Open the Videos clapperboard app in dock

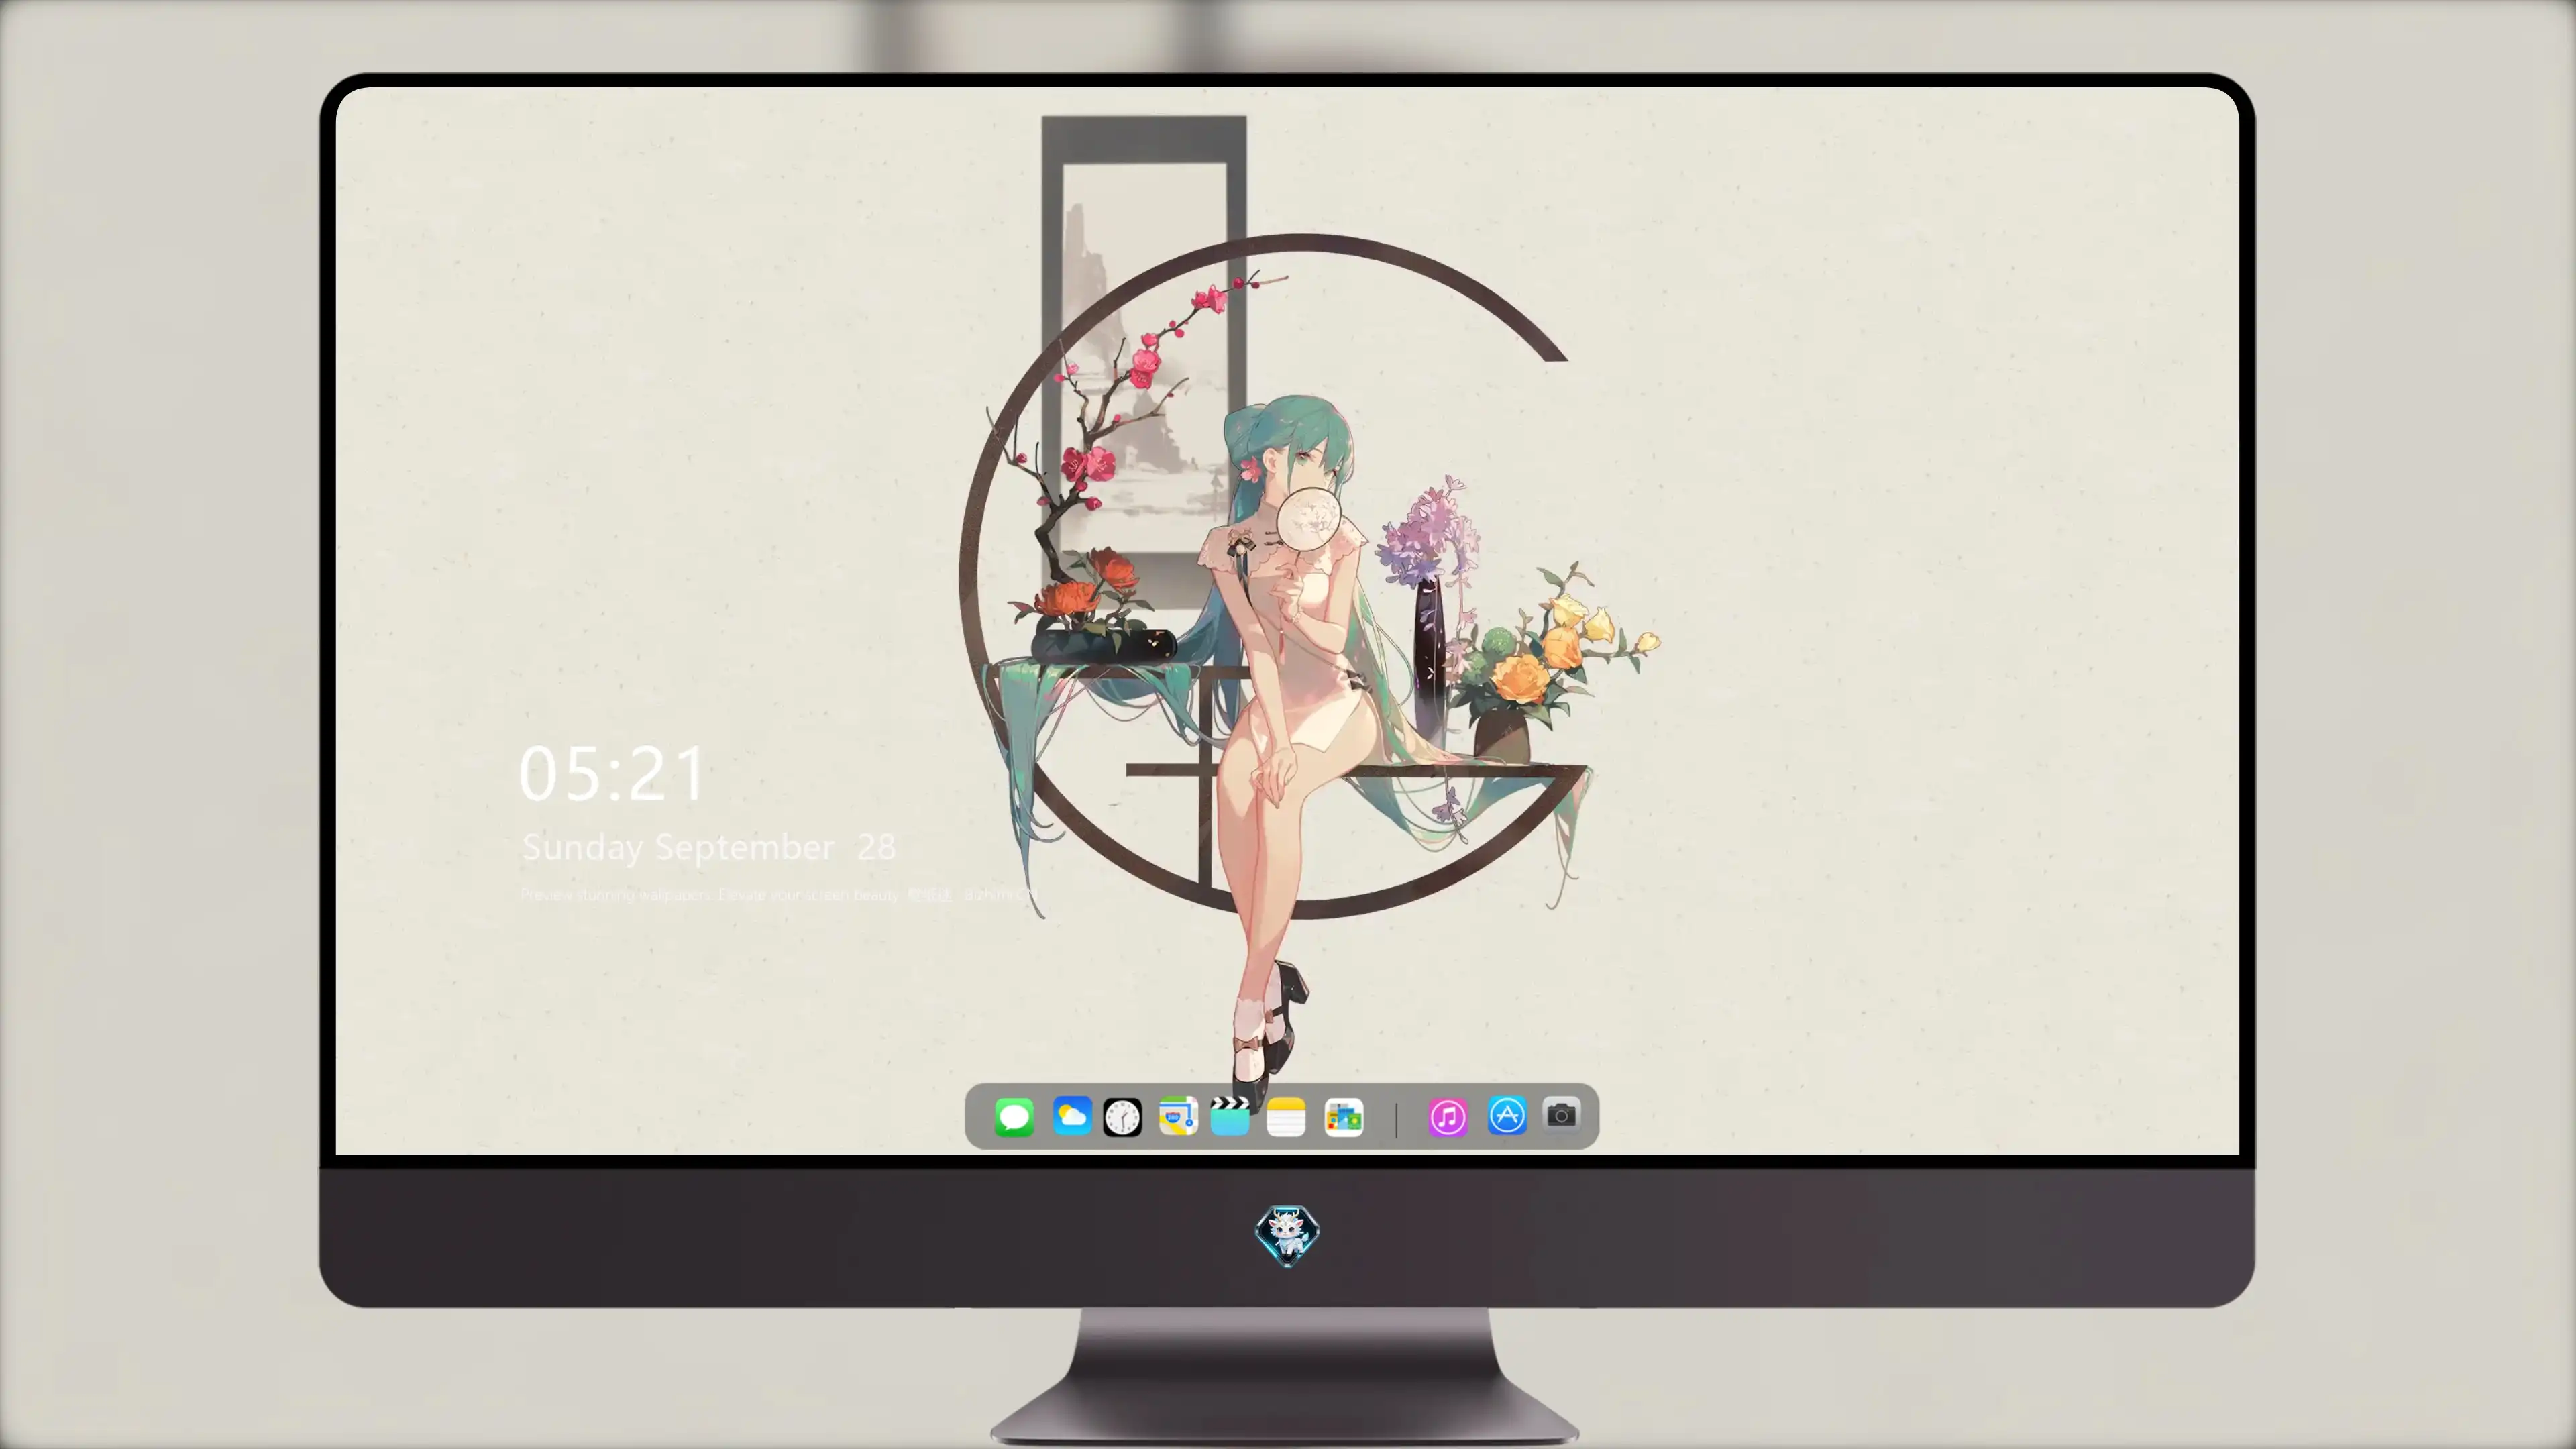click(x=1230, y=1116)
